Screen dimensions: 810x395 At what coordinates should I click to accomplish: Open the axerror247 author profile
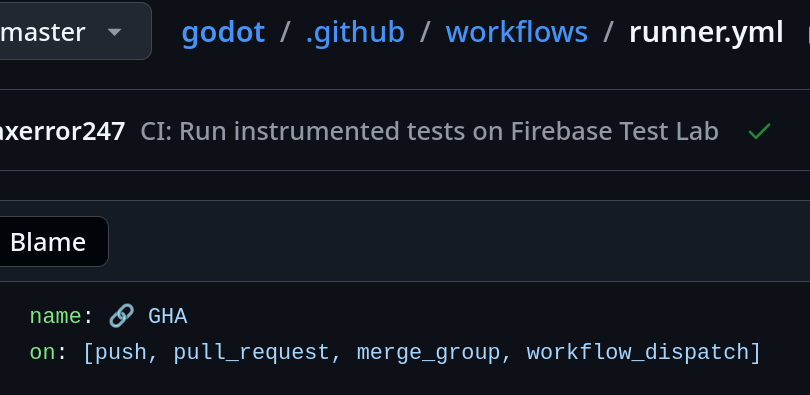pyautogui.click(x=62, y=131)
